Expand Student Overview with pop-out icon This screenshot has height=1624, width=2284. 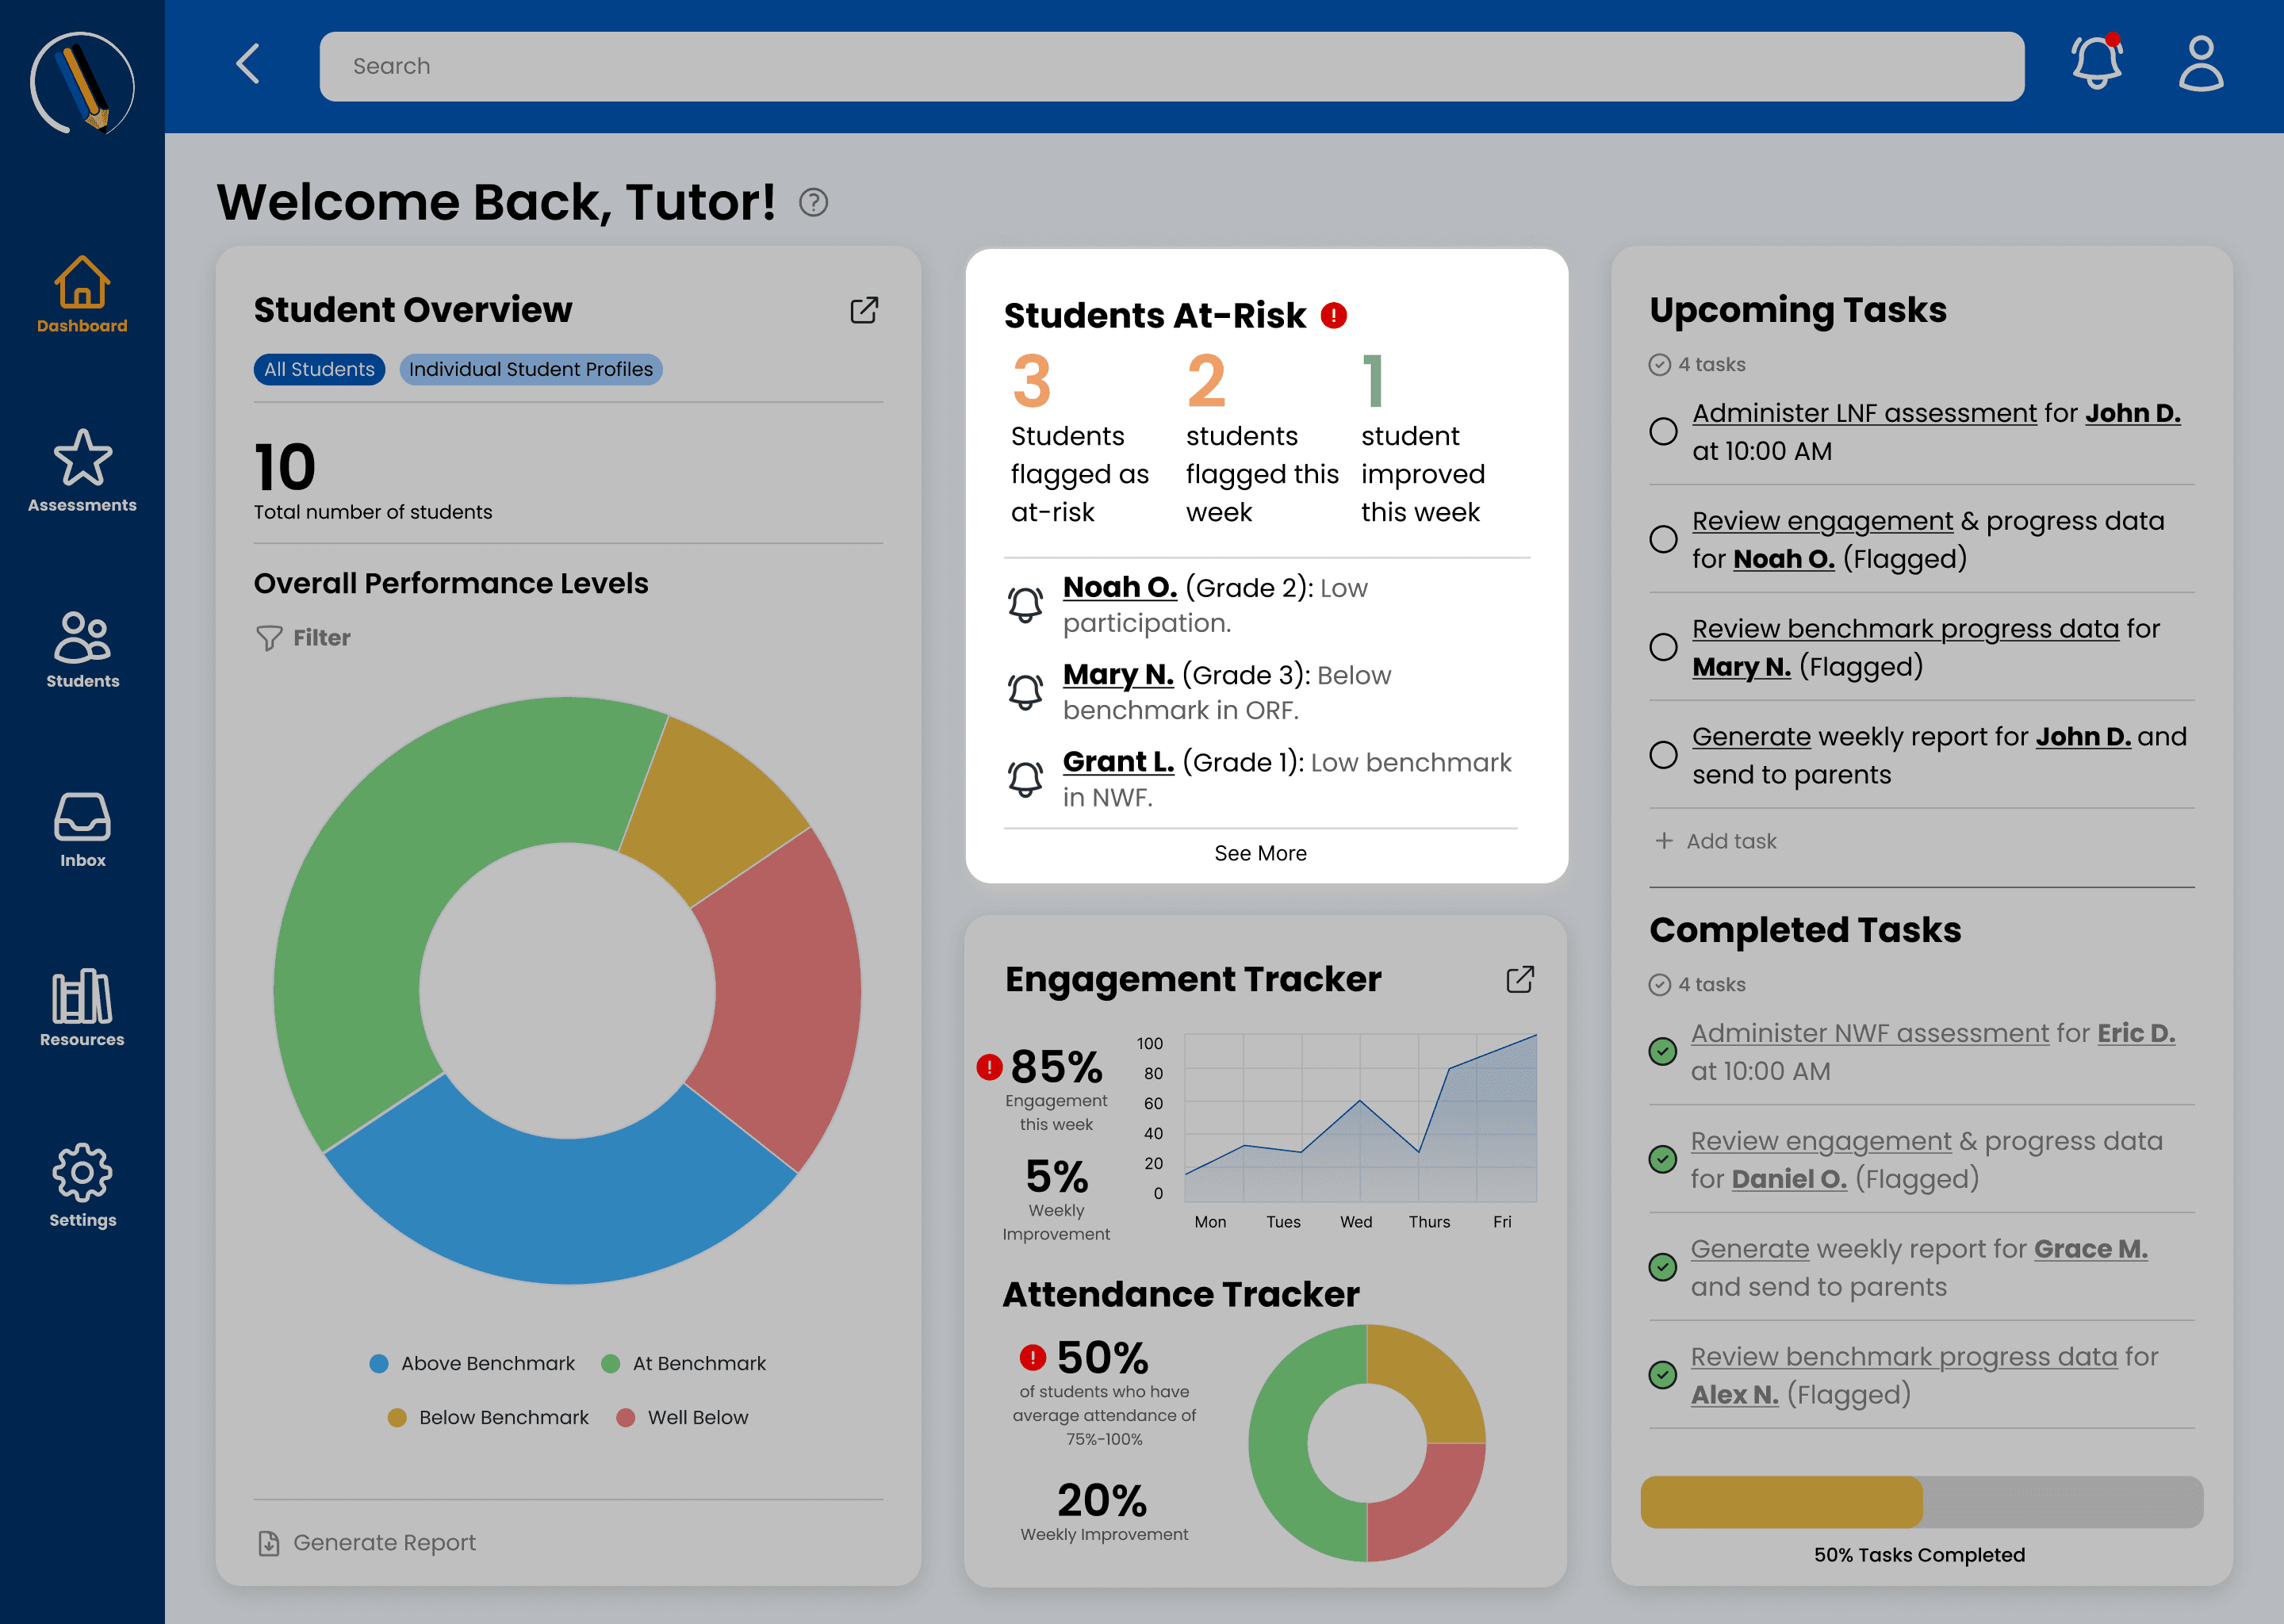click(864, 310)
